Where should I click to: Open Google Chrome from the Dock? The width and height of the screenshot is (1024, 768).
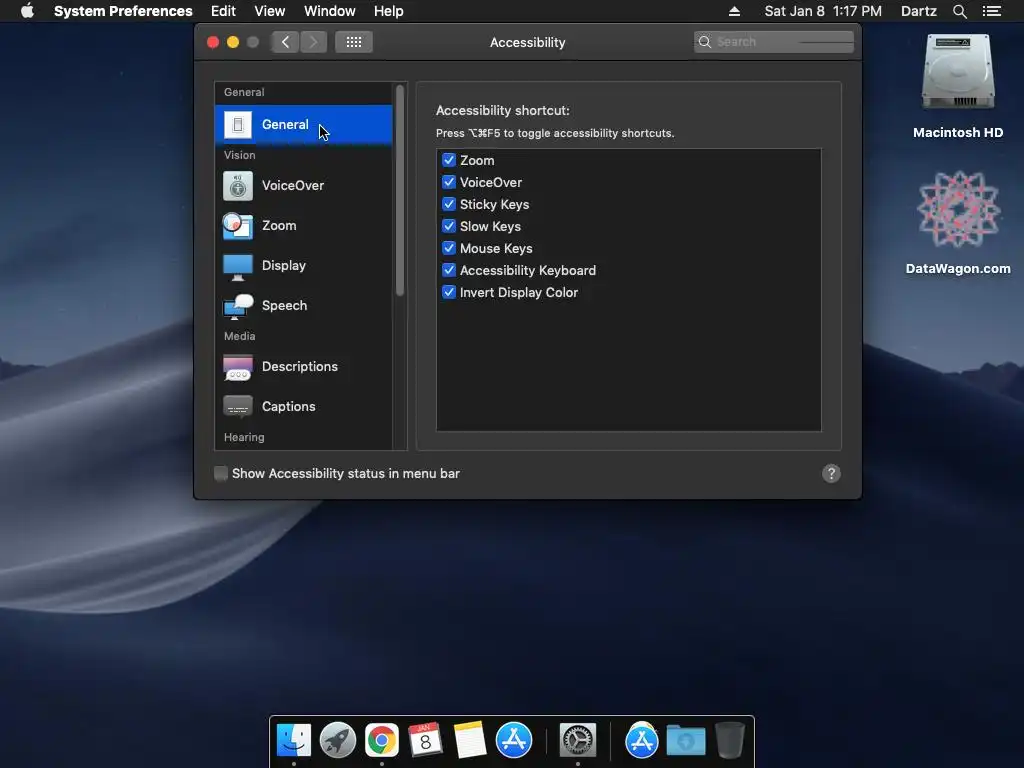pyautogui.click(x=381, y=741)
